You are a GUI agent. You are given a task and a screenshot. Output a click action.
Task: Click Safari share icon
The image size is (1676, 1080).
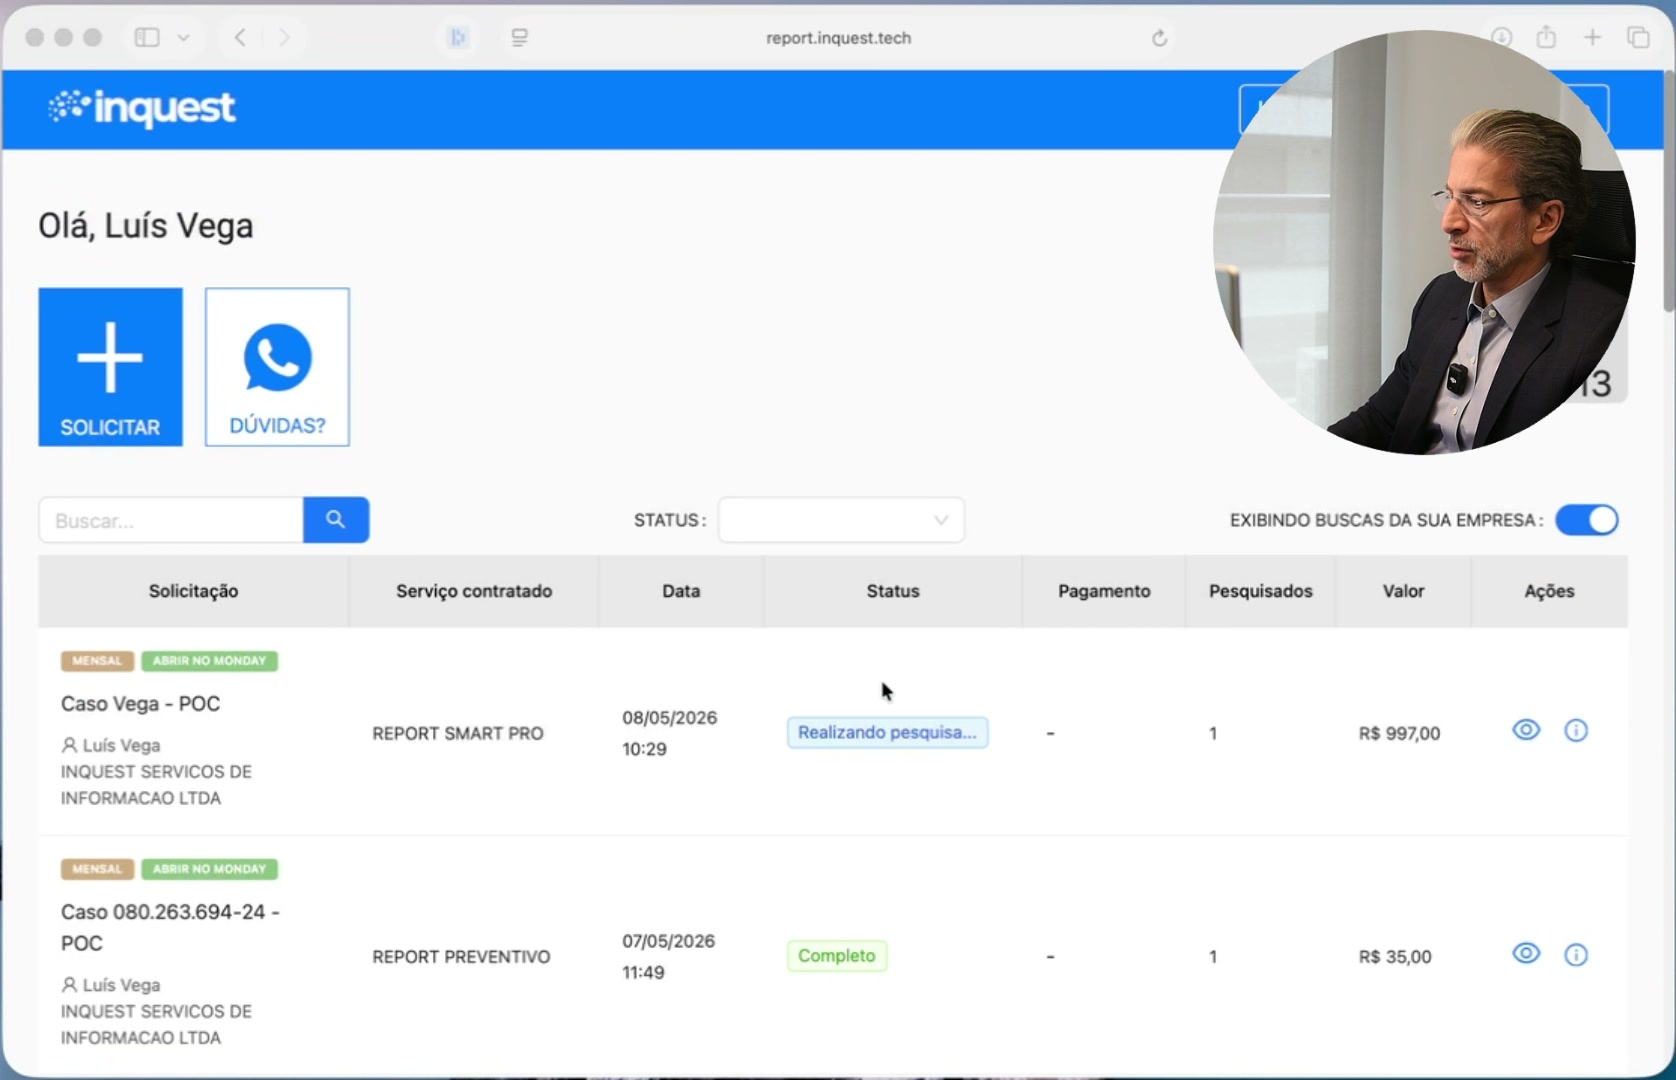[1546, 37]
